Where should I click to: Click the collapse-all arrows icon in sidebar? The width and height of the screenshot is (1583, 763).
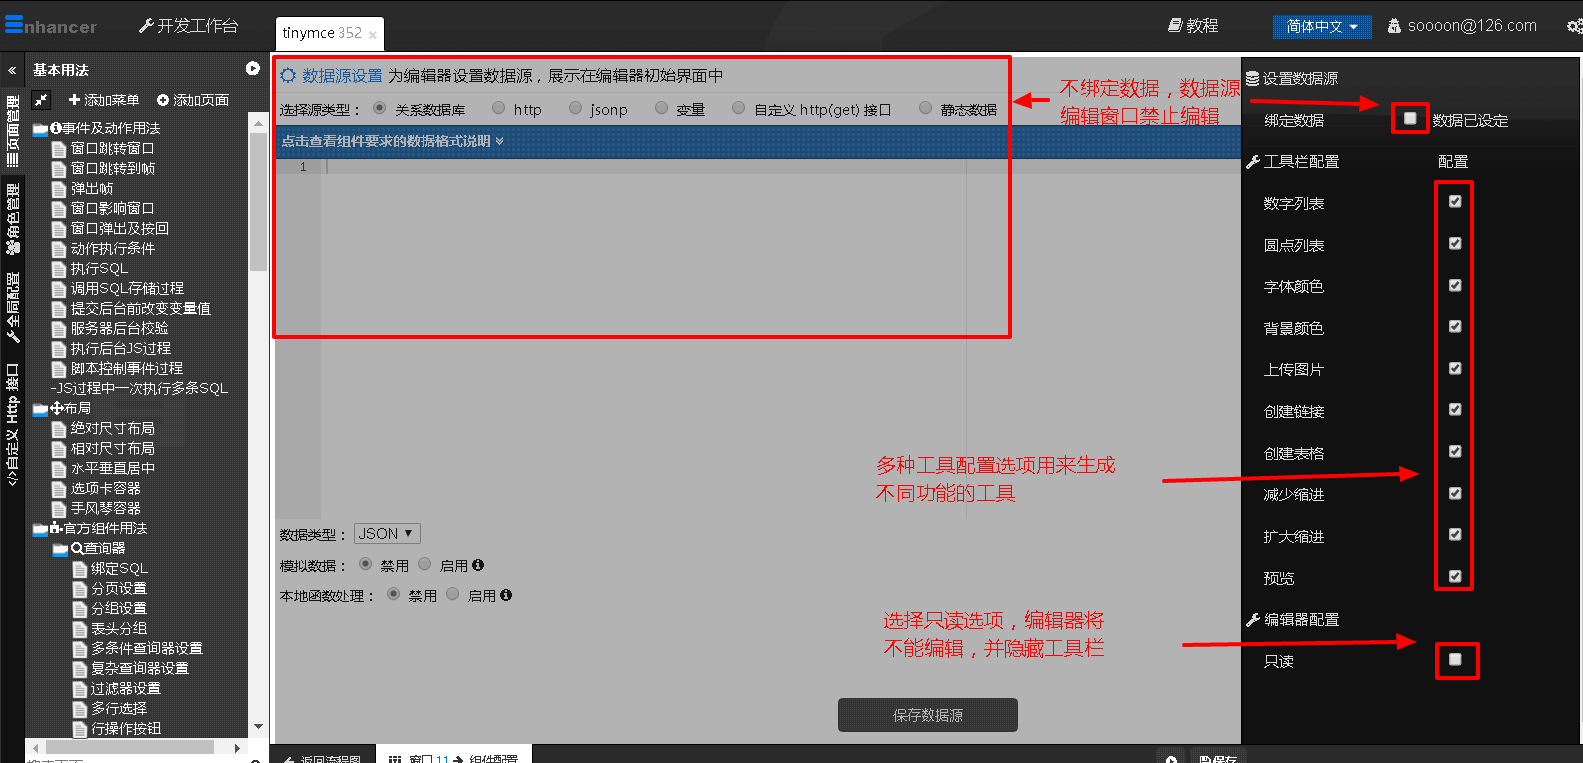pos(41,99)
